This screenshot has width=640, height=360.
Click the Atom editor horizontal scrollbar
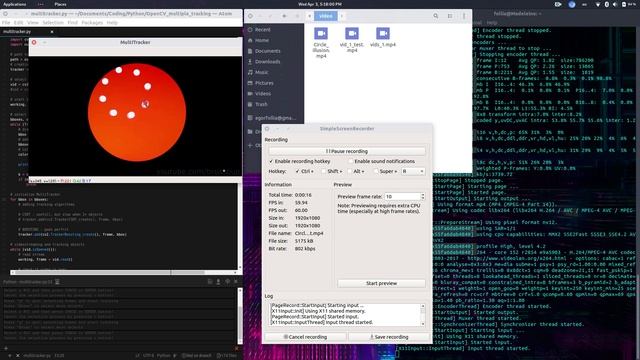click(123, 272)
